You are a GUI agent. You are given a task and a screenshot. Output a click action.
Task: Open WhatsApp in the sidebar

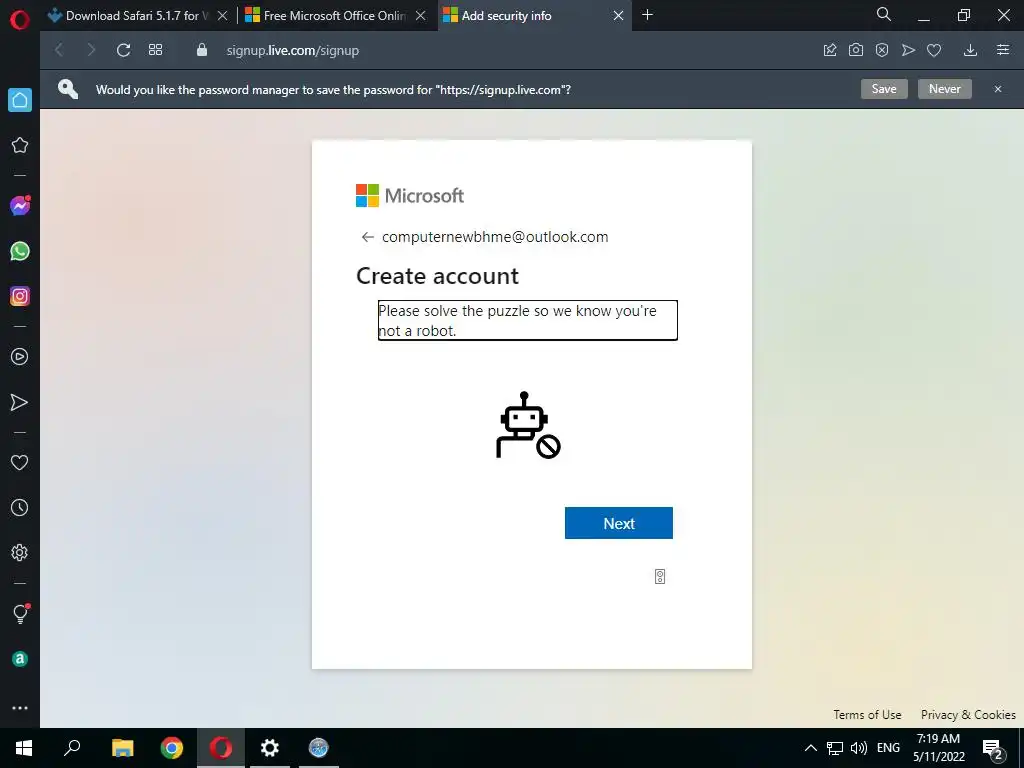point(20,251)
